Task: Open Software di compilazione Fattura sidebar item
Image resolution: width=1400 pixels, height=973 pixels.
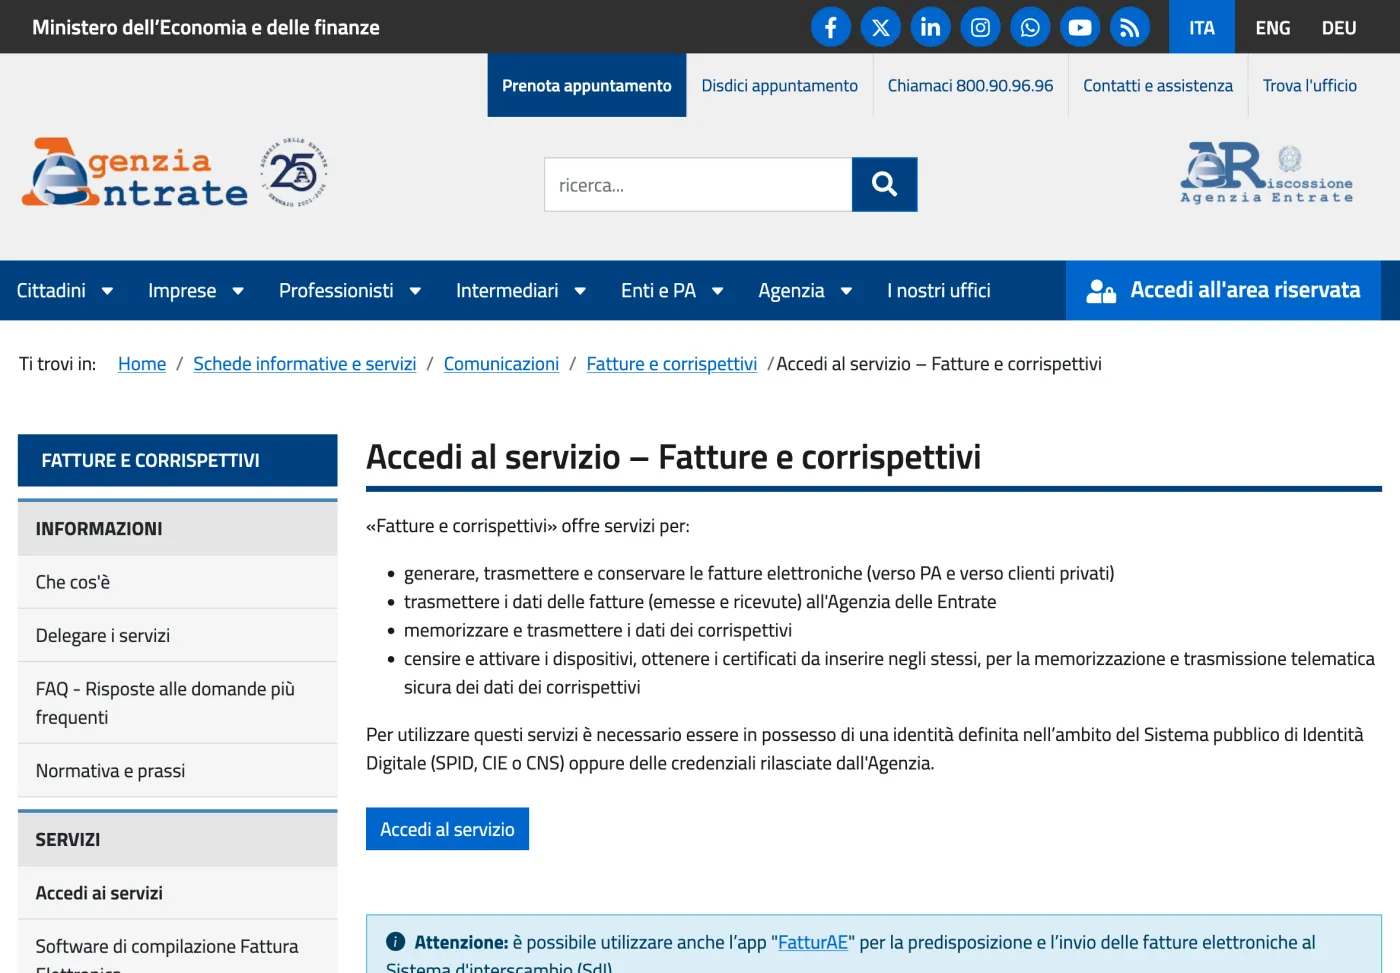Action: 178,947
